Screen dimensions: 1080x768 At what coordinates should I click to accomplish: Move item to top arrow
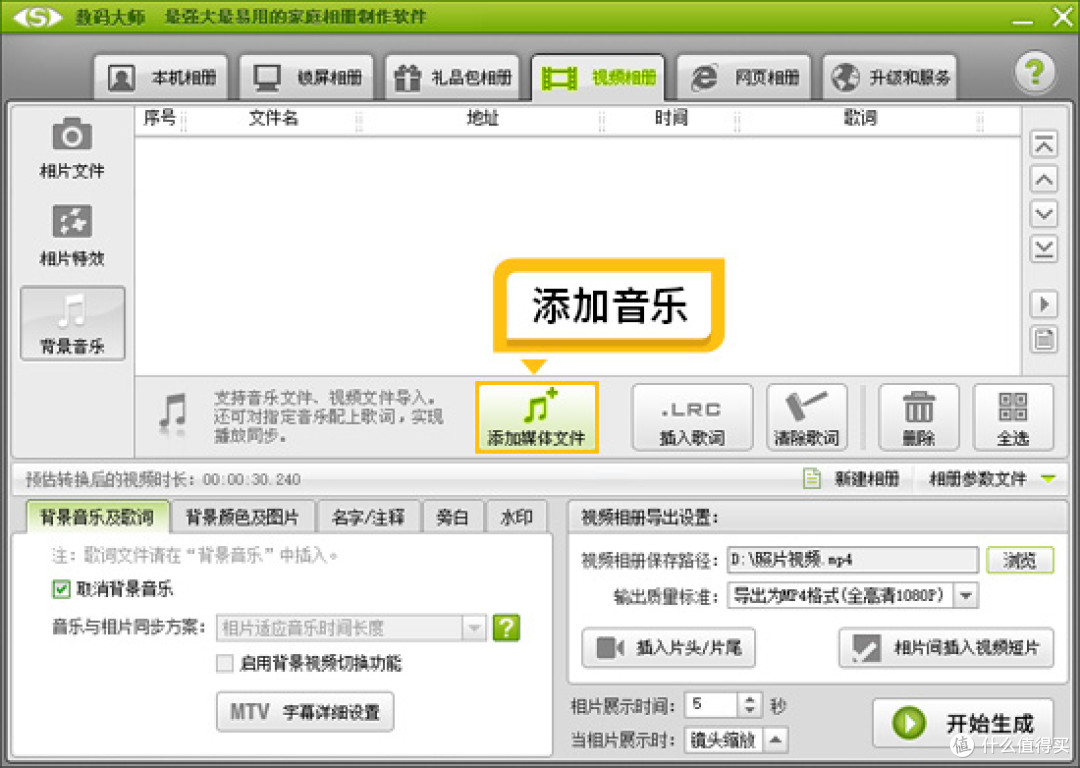tap(1043, 145)
